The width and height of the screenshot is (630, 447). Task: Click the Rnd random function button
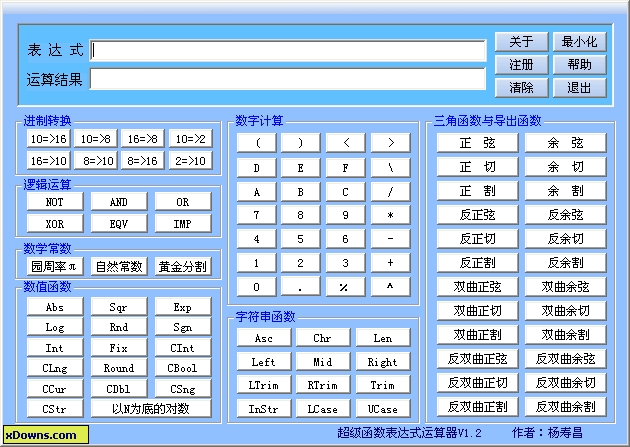pyautogui.click(x=119, y=327)
